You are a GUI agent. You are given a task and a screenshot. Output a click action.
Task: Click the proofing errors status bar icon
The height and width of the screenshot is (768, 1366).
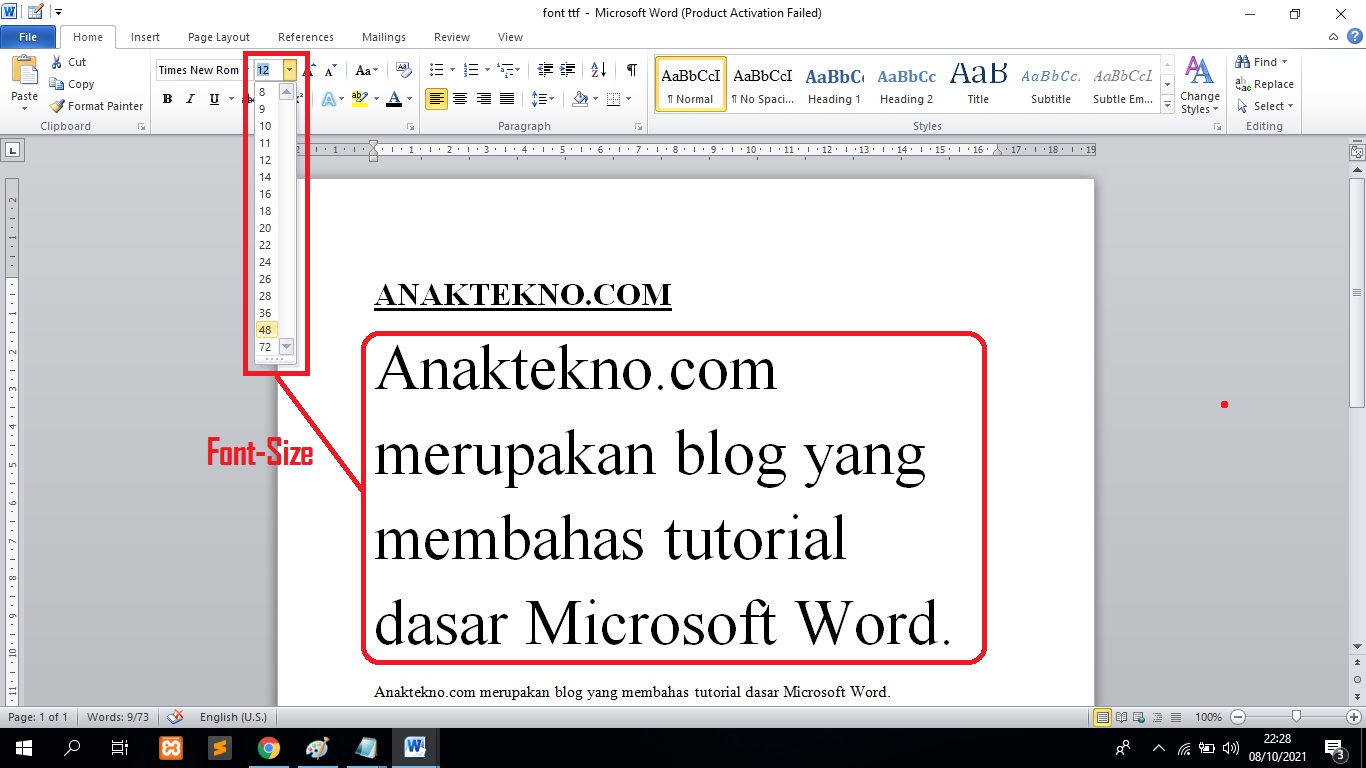pyautogui.click(x=175, y=717)
